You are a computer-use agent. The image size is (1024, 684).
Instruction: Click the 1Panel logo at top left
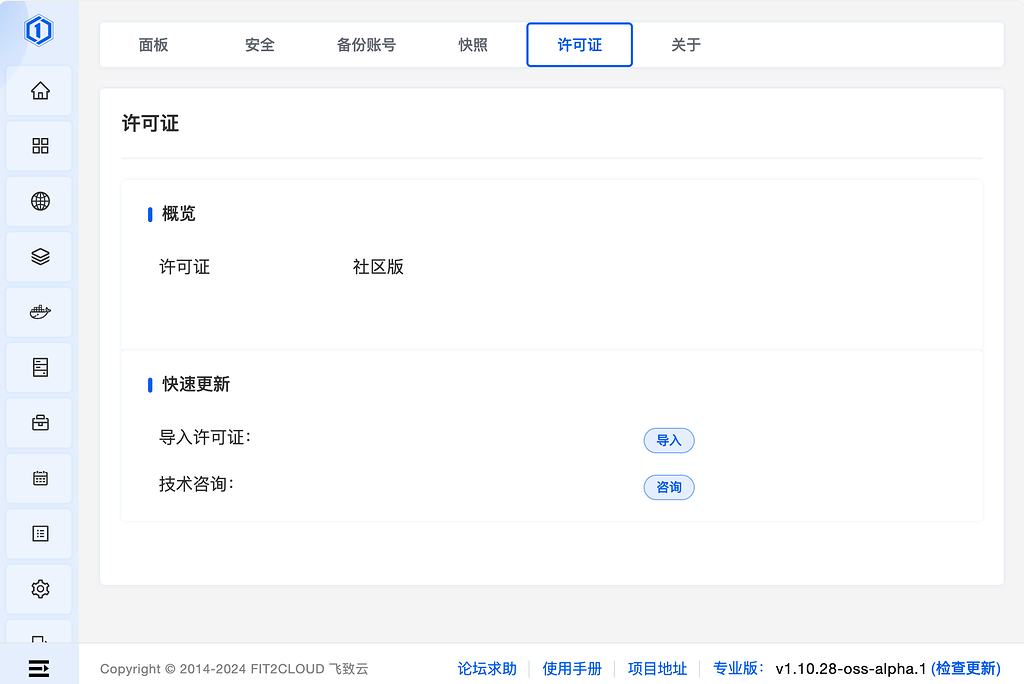(x=39, y=30)
